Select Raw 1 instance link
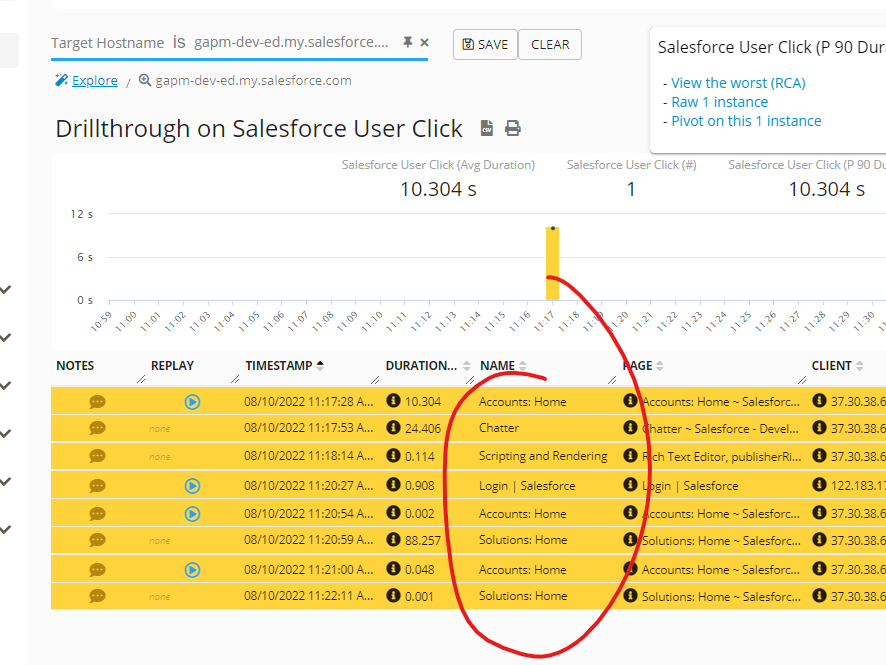Viewport: 886px width, 665px height. [x=719, y=102]
